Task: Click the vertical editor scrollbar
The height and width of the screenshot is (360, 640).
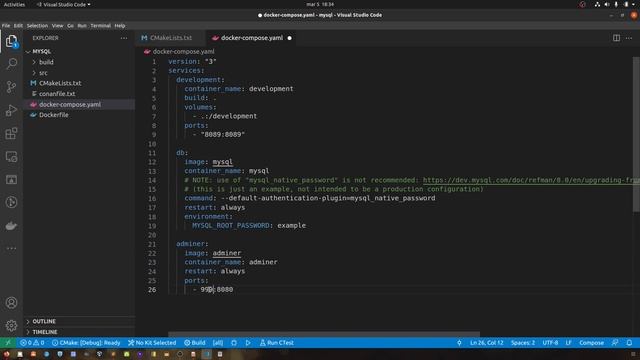Action: click(636, 135)
